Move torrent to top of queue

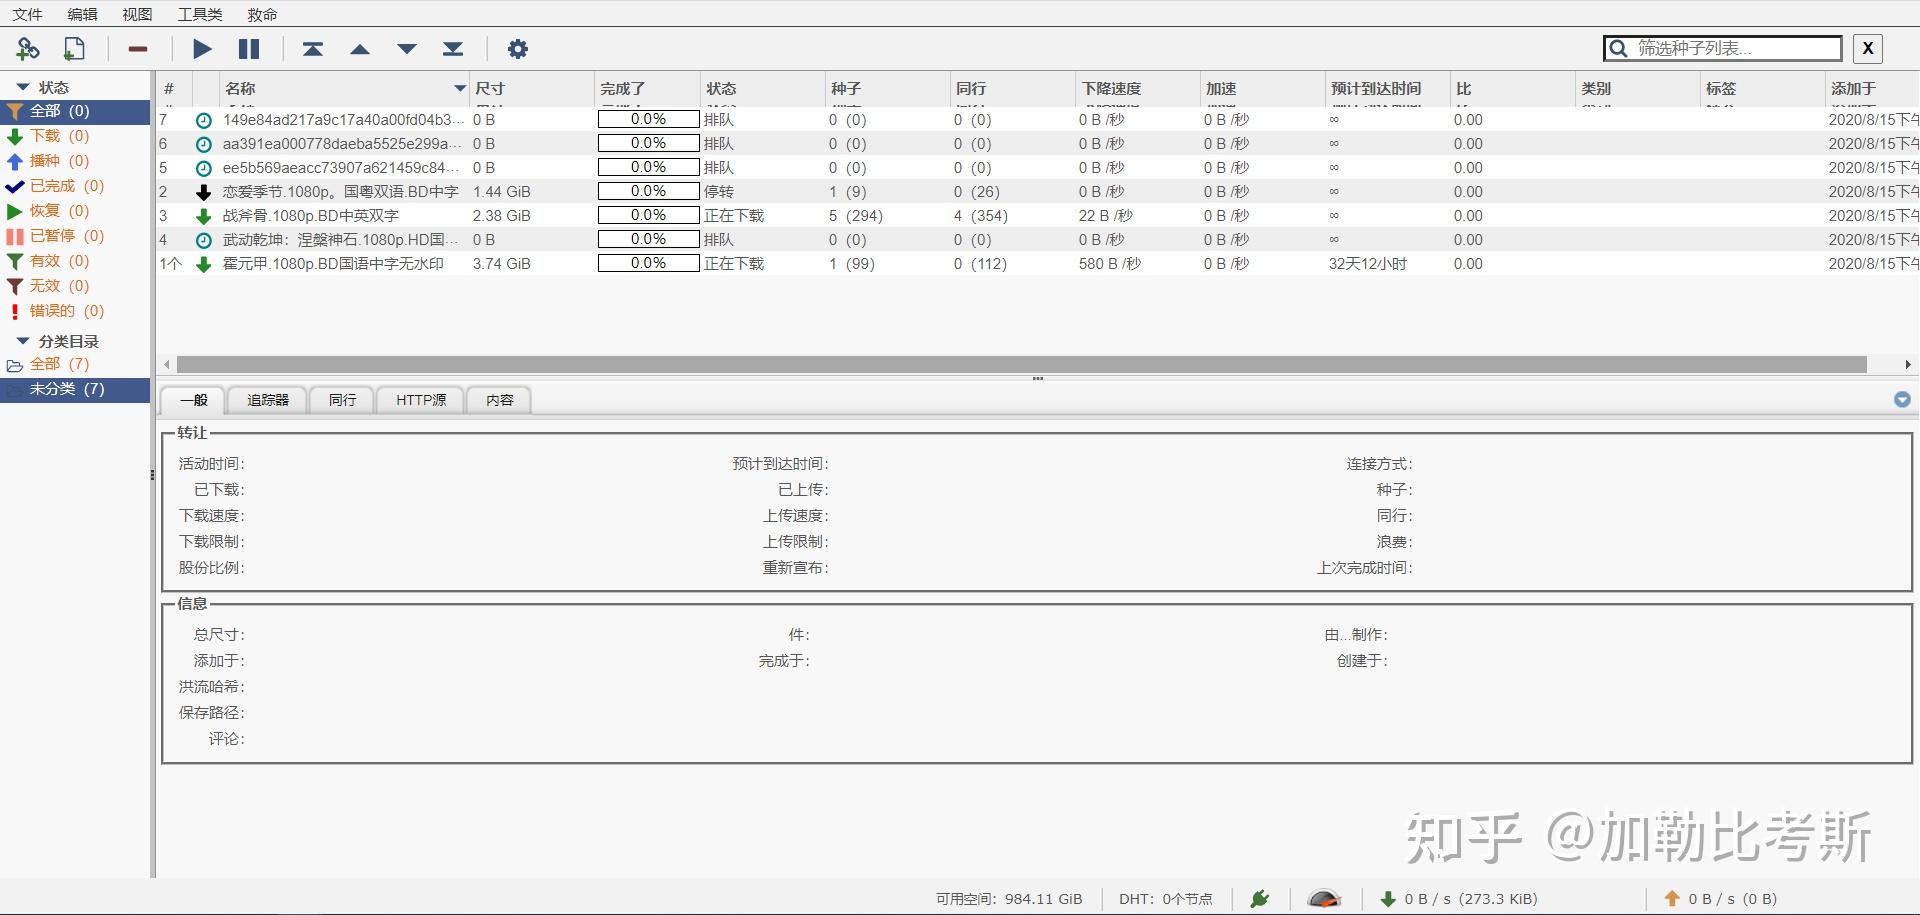click(x=313, y=48)
